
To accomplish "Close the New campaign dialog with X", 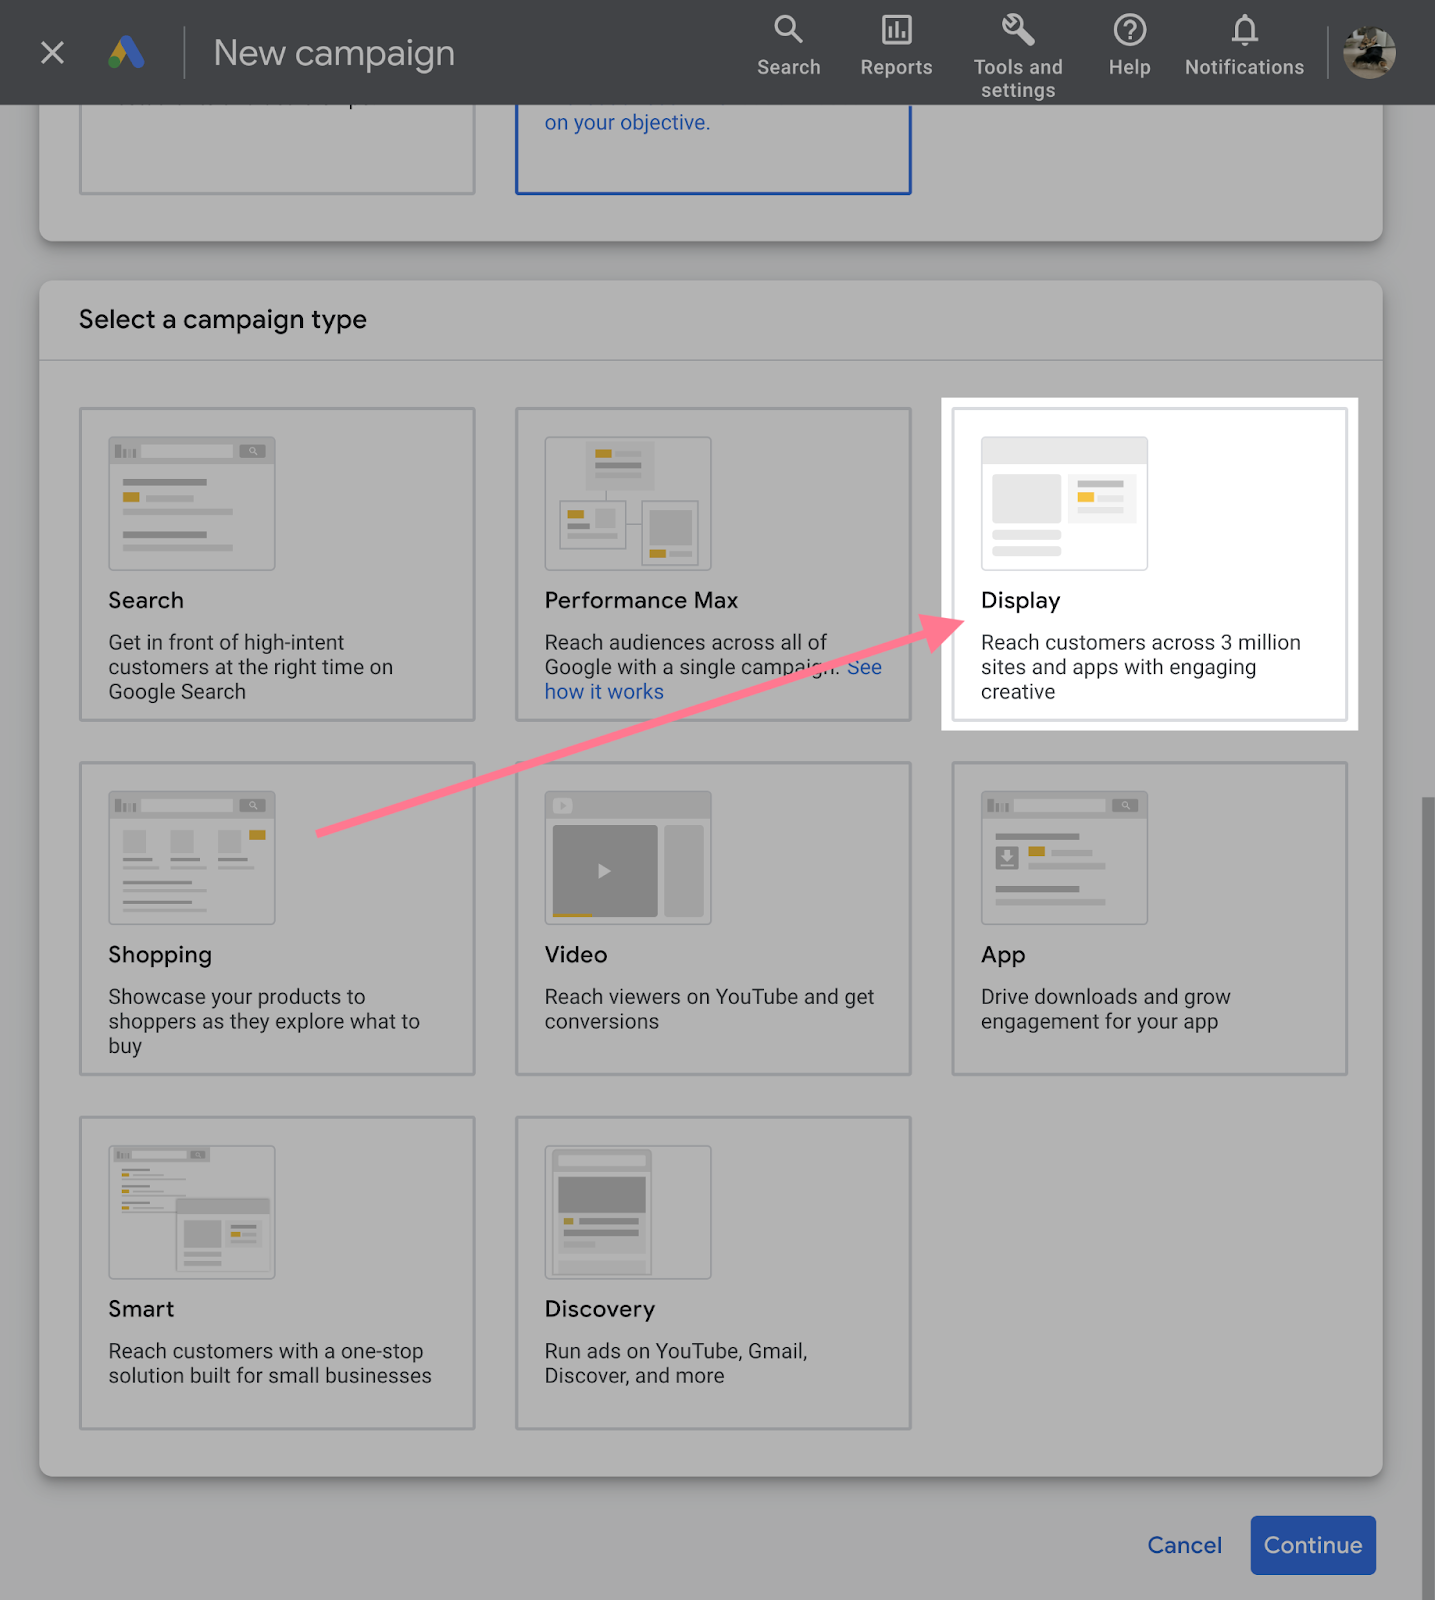I will [x=52, y=52].
